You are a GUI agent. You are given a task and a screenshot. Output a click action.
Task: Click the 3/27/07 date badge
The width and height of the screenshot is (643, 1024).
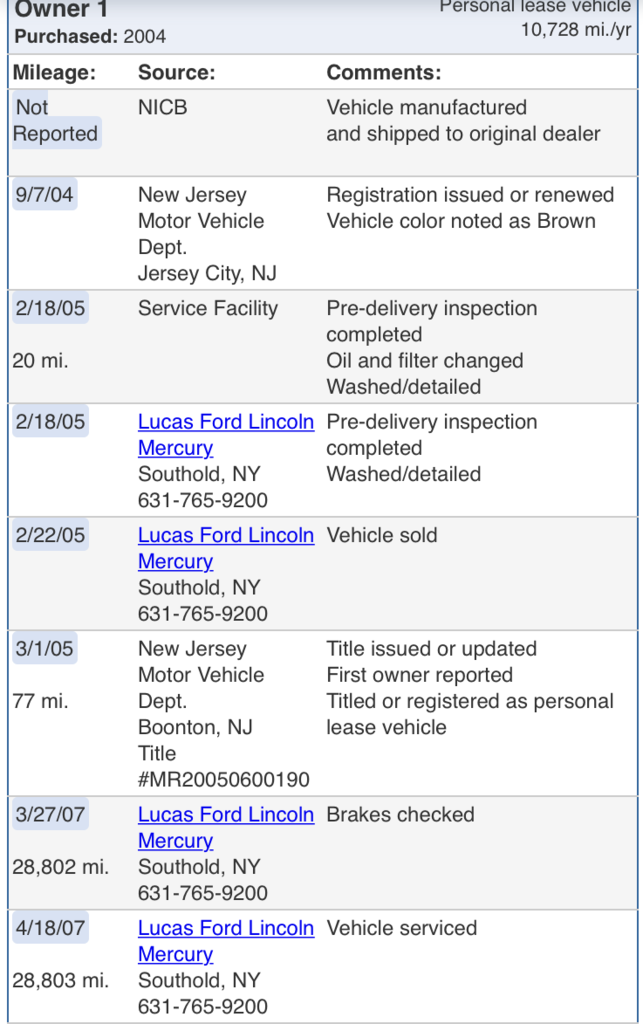(x=50, y=815)
